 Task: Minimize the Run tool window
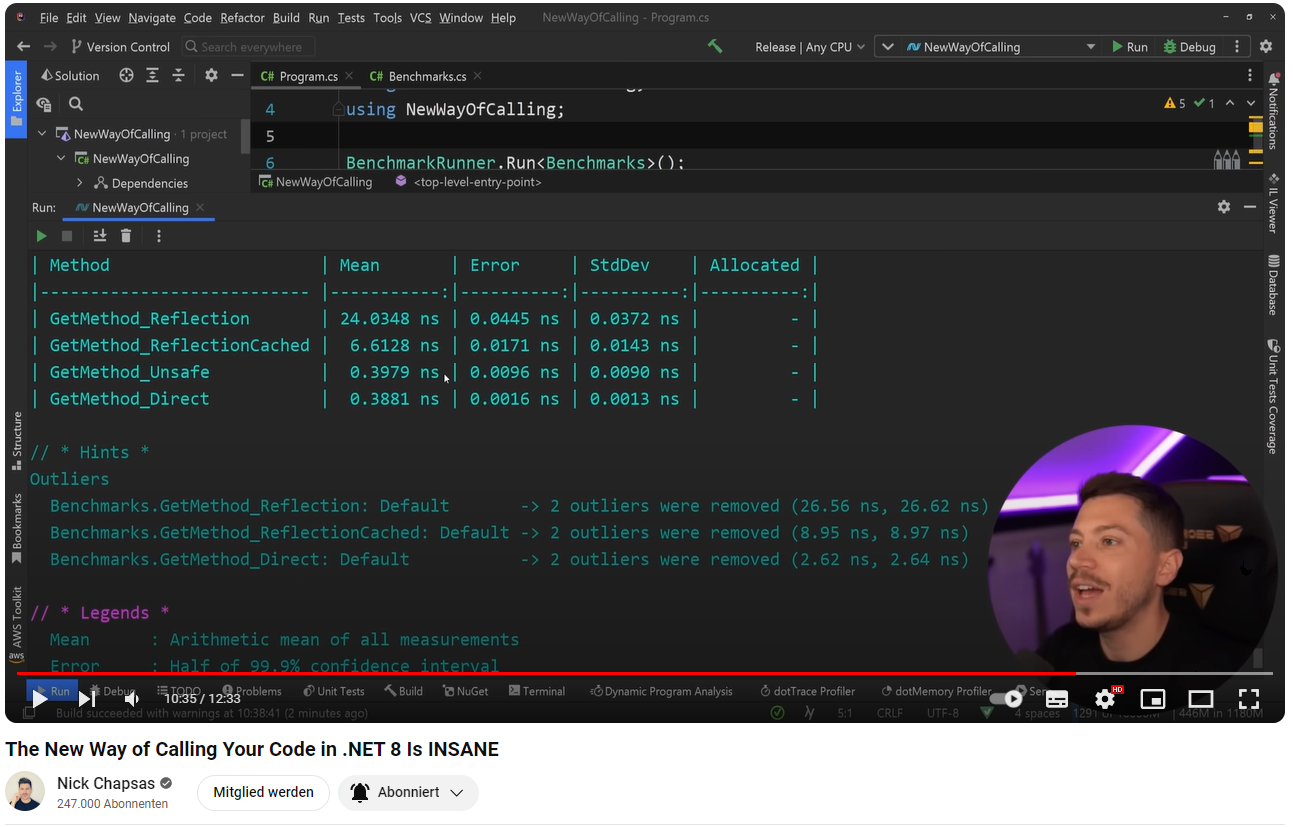[x=1250, y=207]
